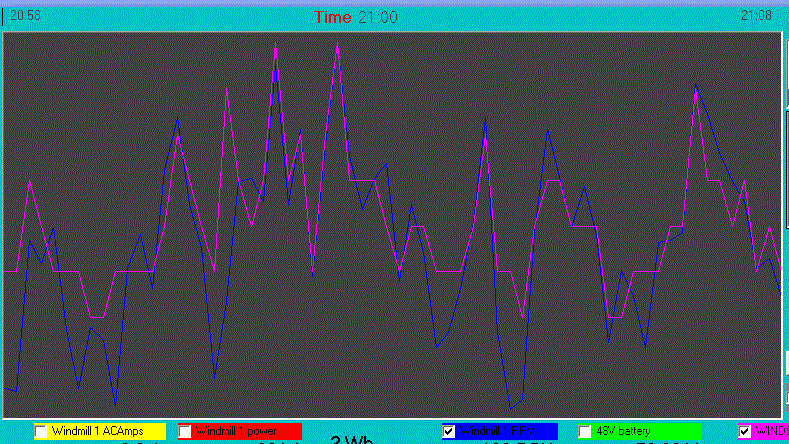Click the tallest magenta peak on the graph
Viewport: 789px width, 444px height.
337,45
